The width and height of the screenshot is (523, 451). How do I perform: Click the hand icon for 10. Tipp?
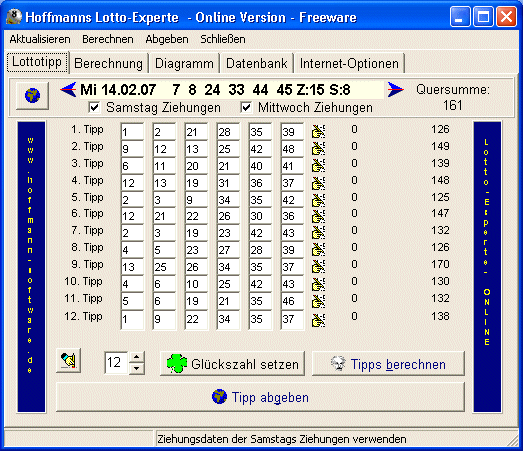(318, 284)
